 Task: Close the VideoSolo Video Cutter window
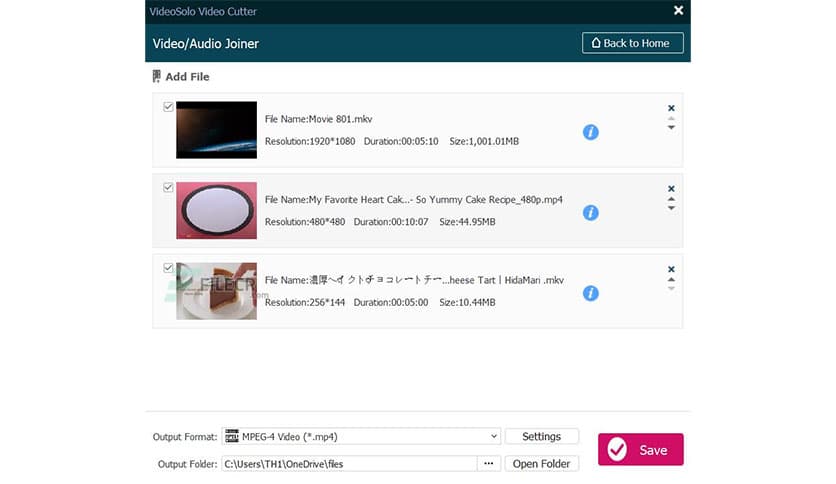click(x=678, y=11)
